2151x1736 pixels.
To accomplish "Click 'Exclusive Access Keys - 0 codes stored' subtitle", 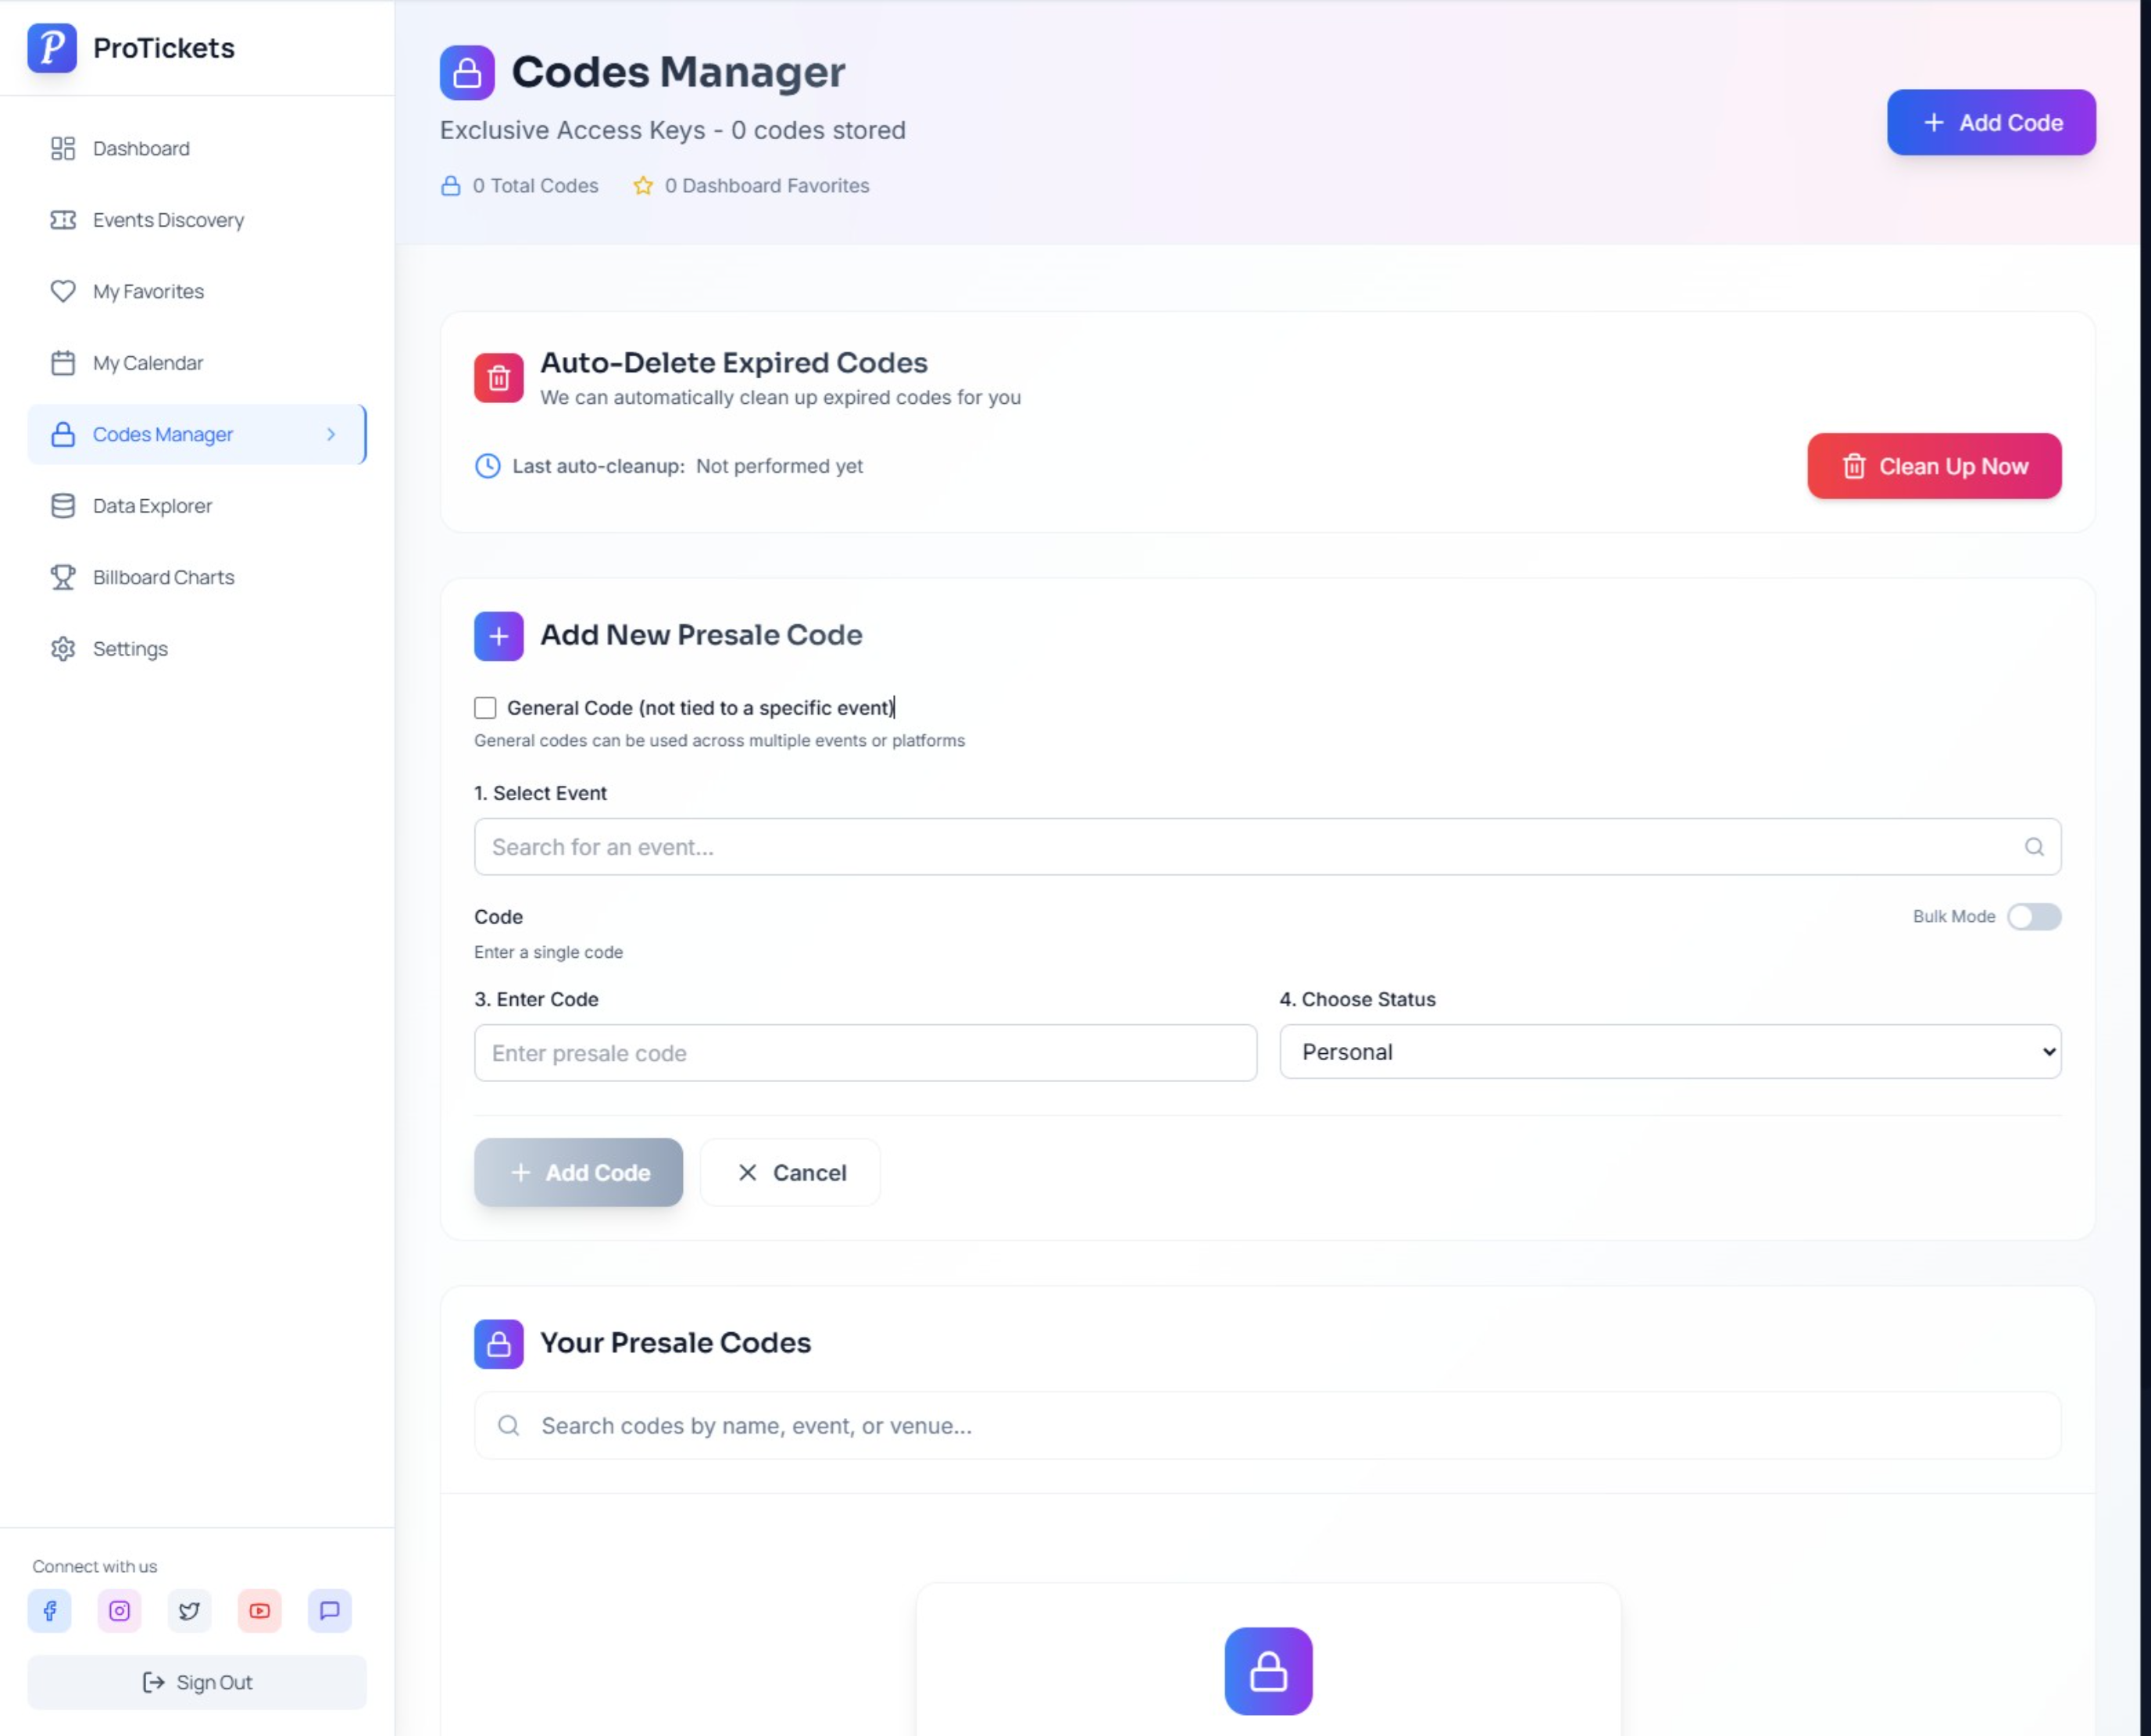I will click(x=672, y=130).
